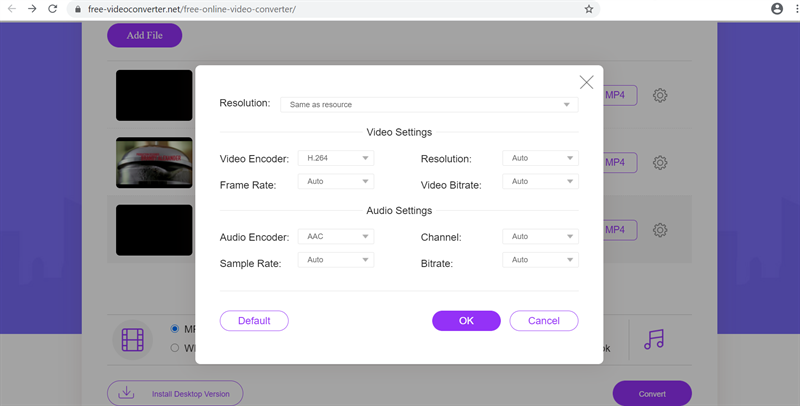Open the audio Bitrate dropdown

tap(540, 260)
